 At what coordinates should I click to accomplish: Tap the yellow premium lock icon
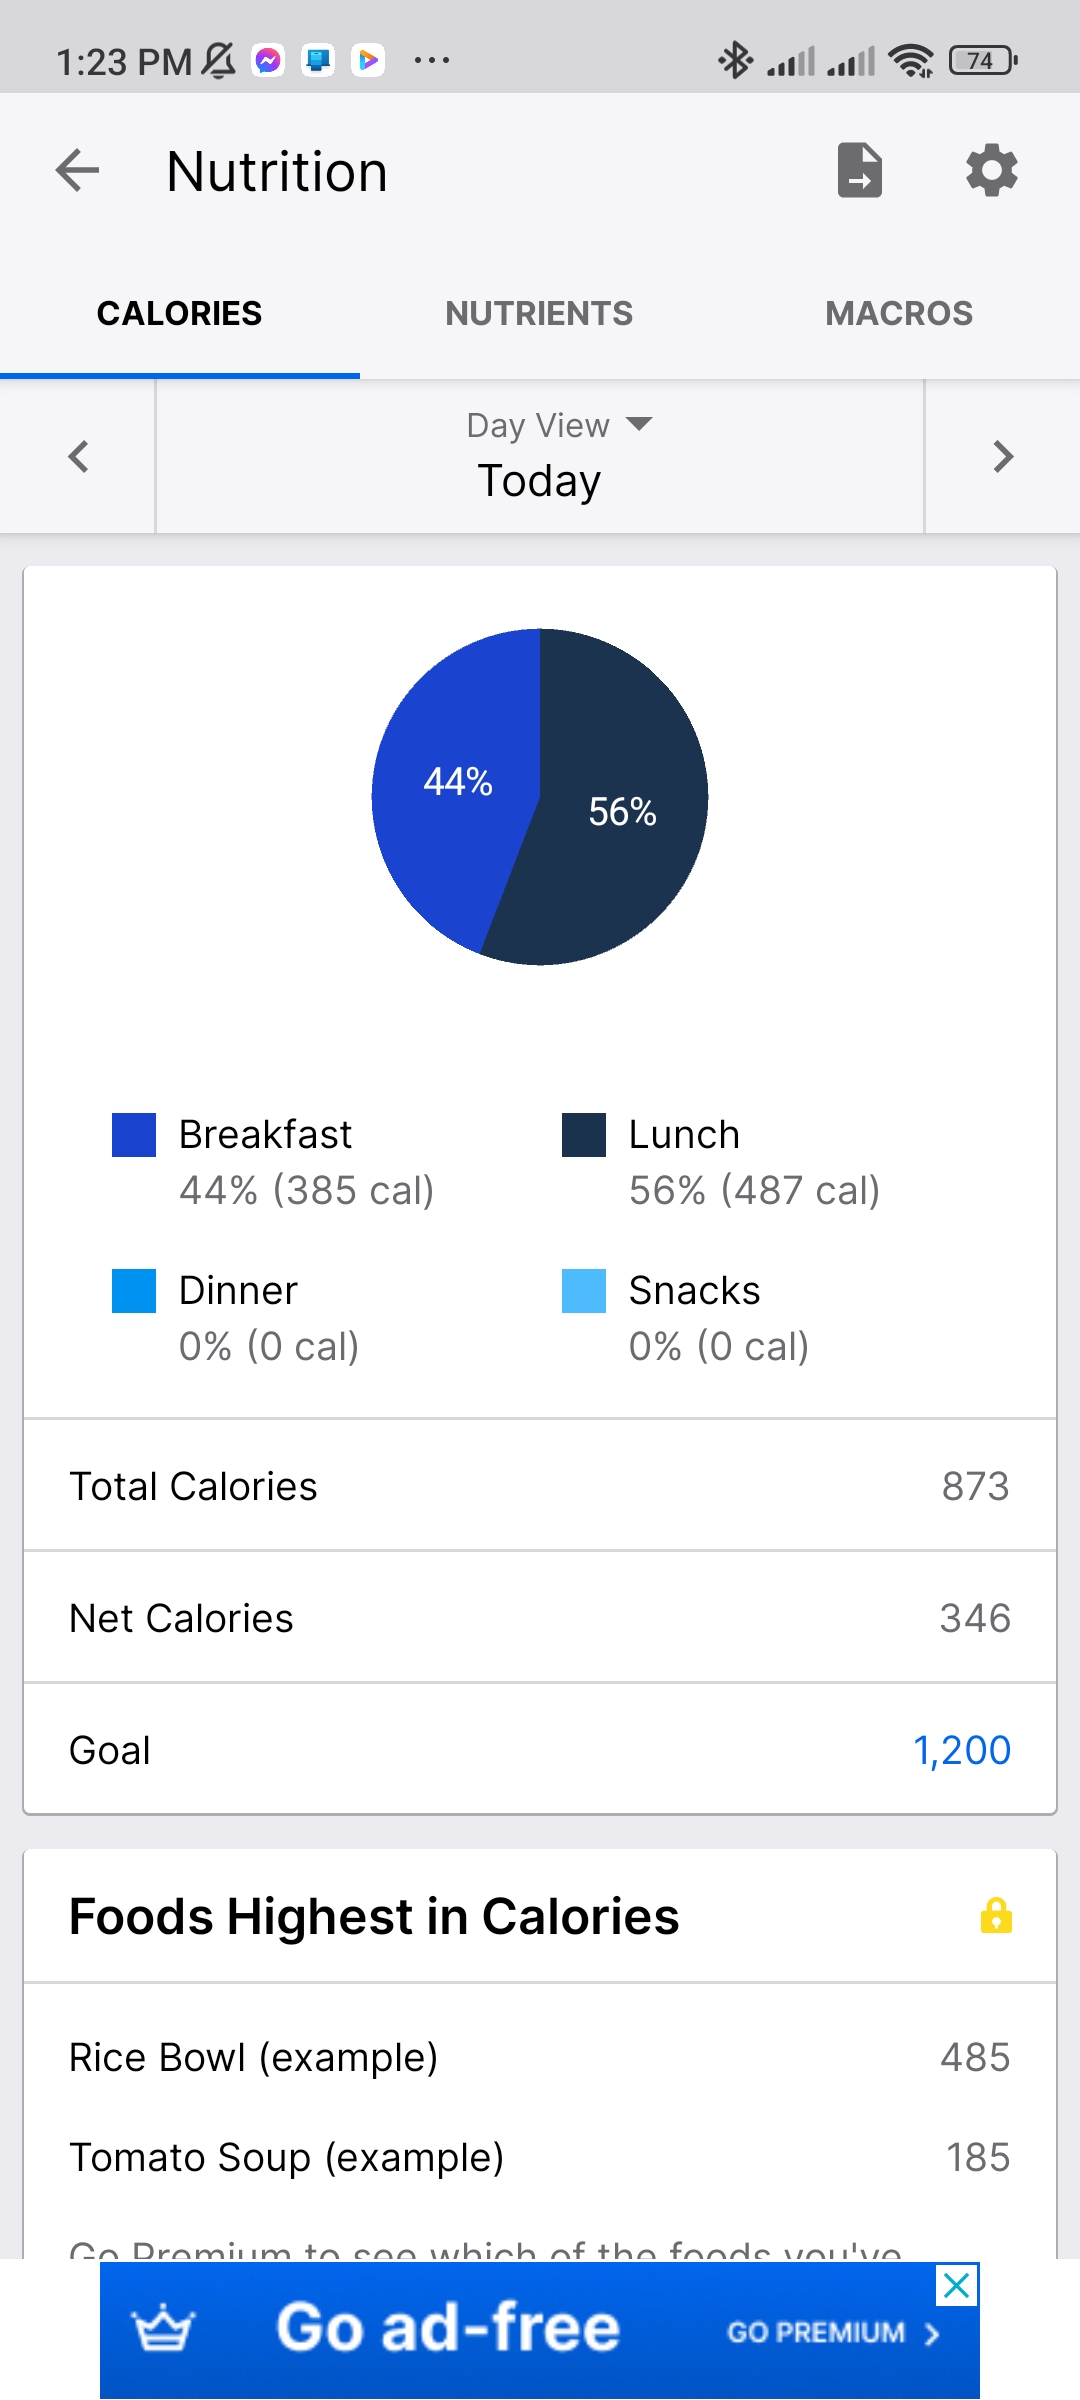tap(996, 1916)
